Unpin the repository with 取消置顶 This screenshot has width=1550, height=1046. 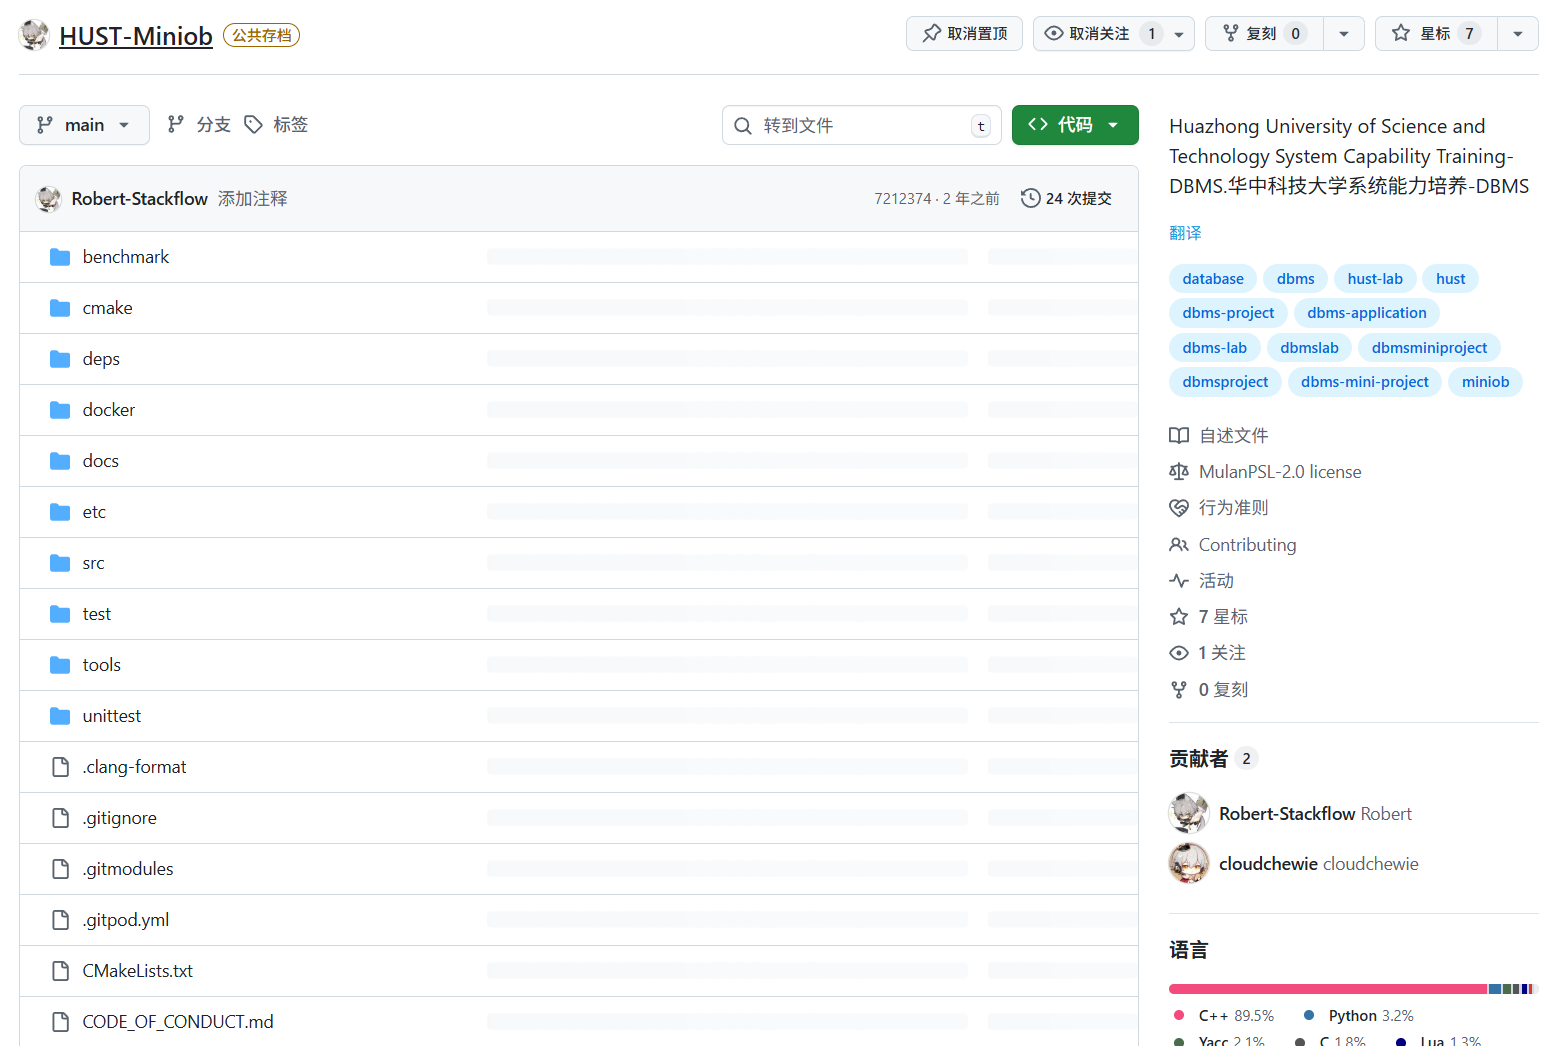964,34
